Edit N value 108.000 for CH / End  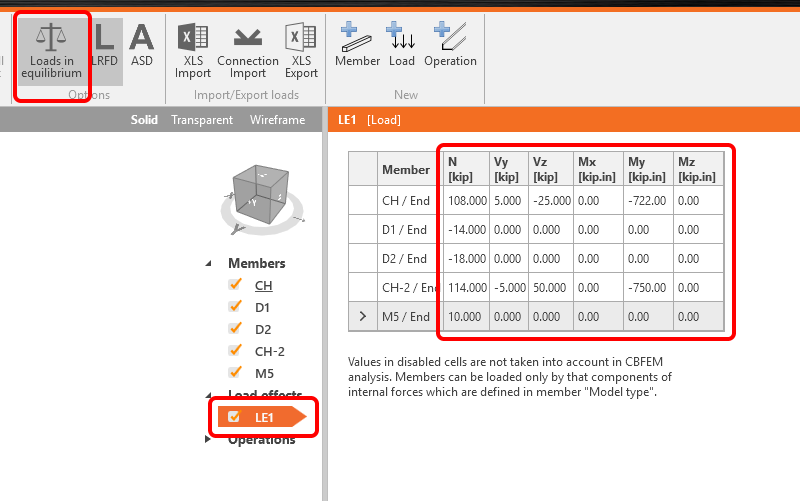466,201
